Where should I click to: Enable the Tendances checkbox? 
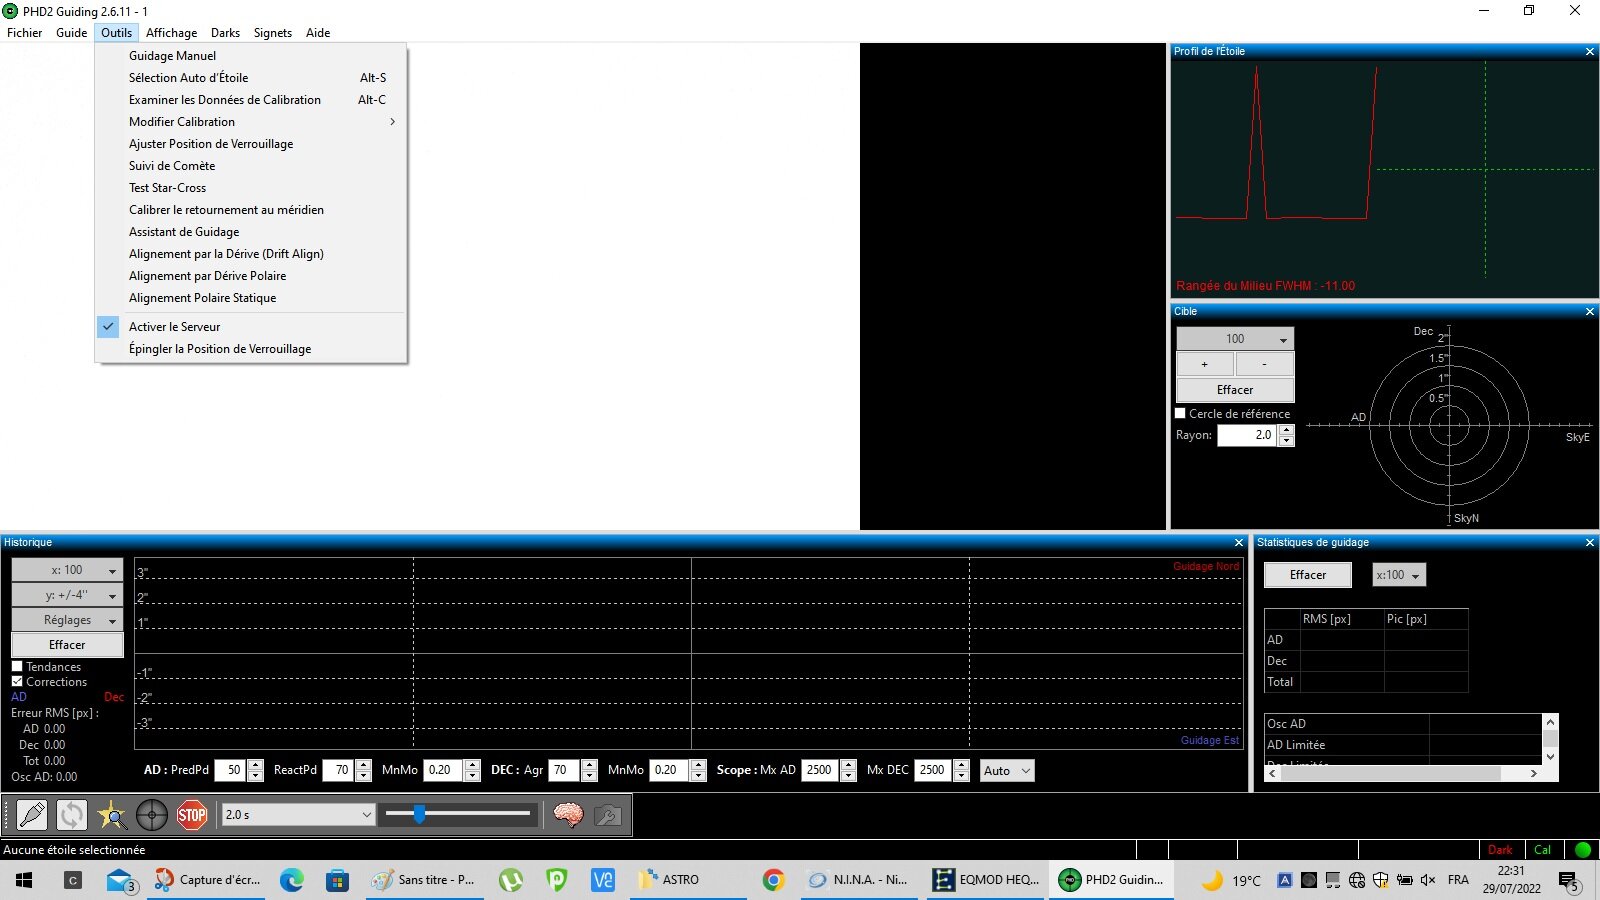(17, 667)
